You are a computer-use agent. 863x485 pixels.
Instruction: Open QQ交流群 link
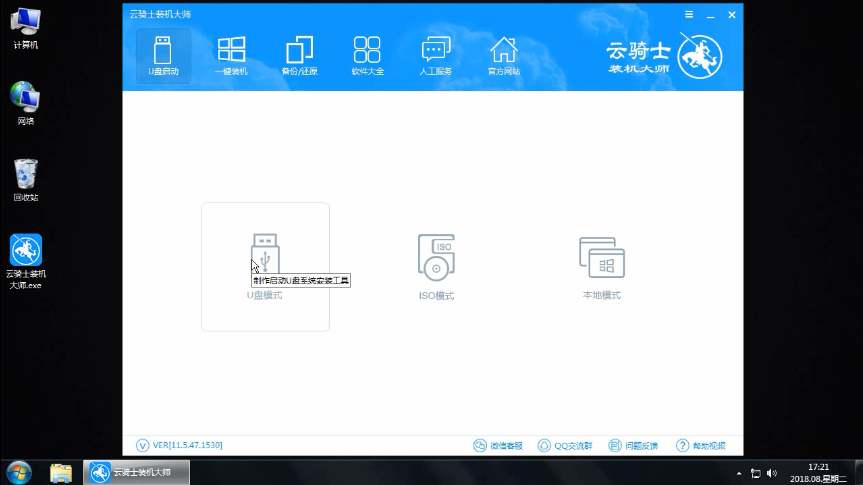coord(565,445)
